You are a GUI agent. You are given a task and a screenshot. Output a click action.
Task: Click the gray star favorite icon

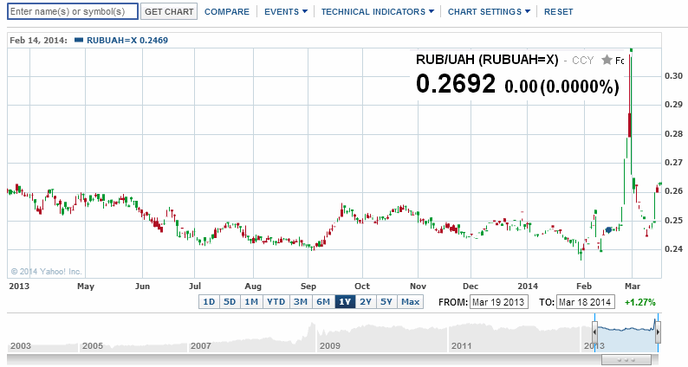(x=607, y=60)
